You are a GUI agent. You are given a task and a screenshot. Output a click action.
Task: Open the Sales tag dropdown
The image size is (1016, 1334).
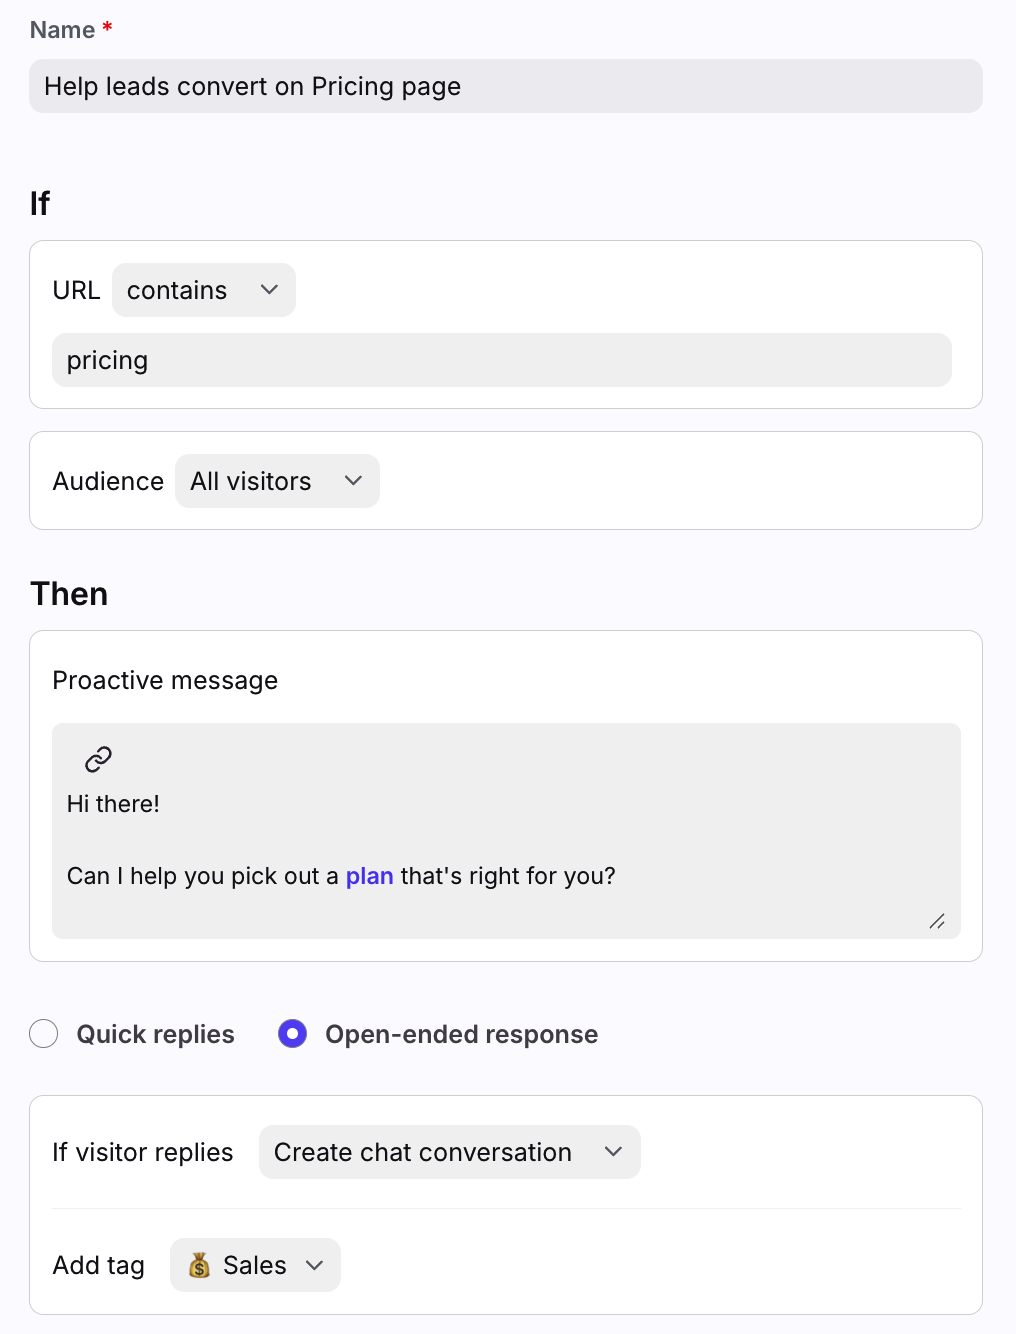pos(256,1266)
